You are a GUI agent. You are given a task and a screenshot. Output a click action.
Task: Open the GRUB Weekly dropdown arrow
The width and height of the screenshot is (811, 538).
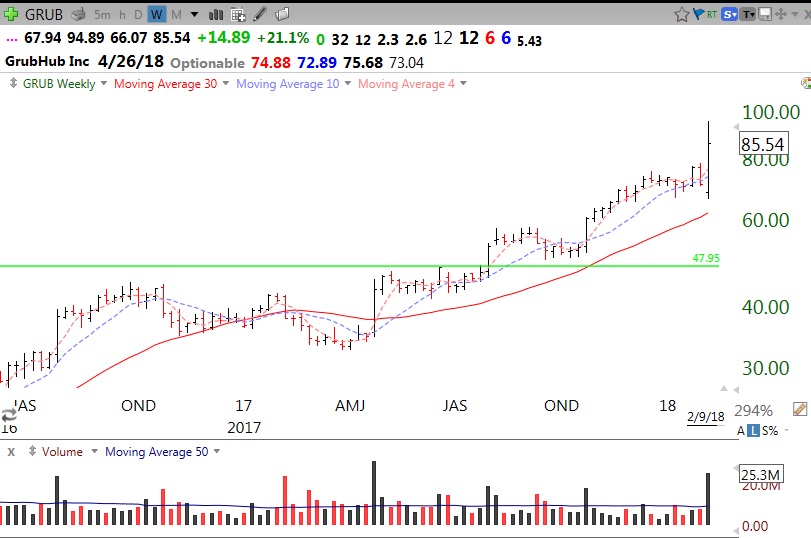[103, 83]
